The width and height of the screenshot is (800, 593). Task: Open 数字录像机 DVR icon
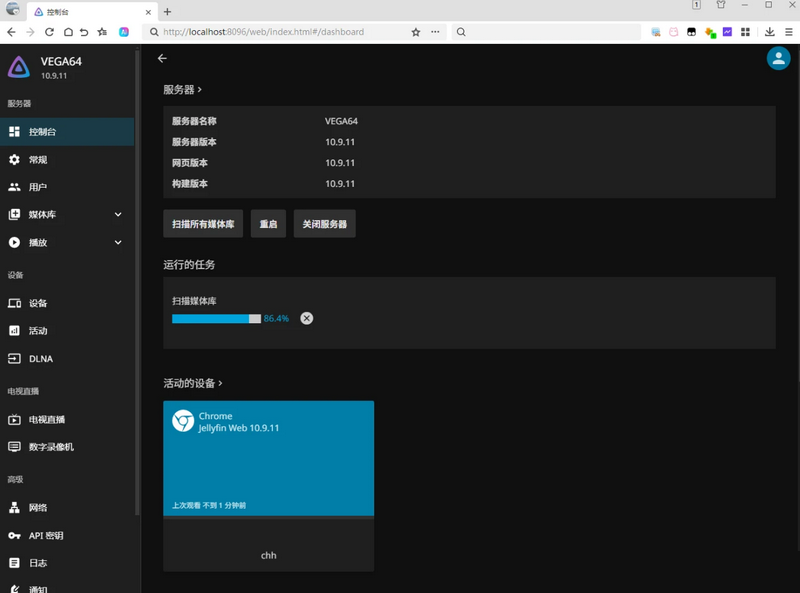tap(14, 447)
